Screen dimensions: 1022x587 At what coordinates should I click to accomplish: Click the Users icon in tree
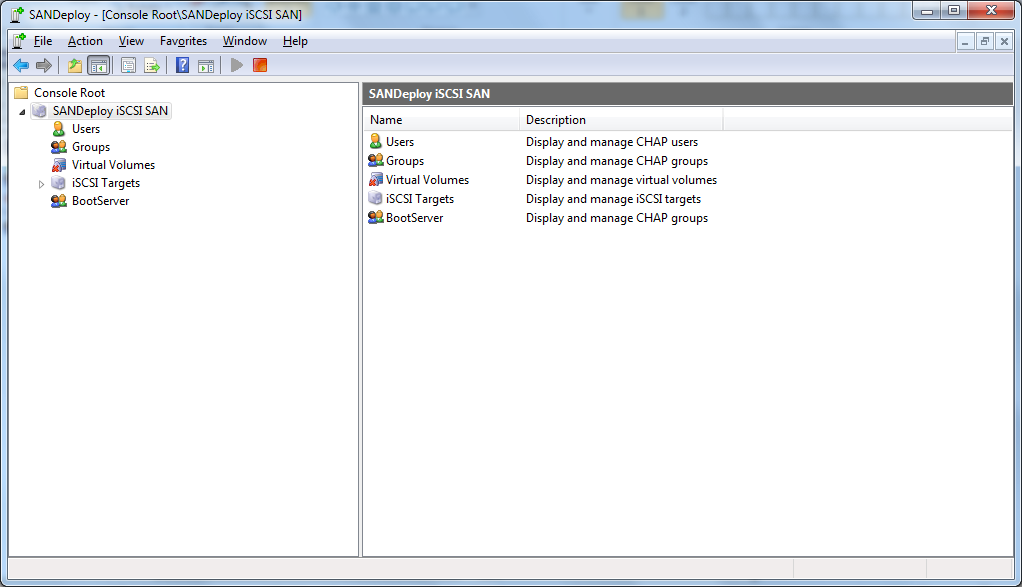pos(59,129)
